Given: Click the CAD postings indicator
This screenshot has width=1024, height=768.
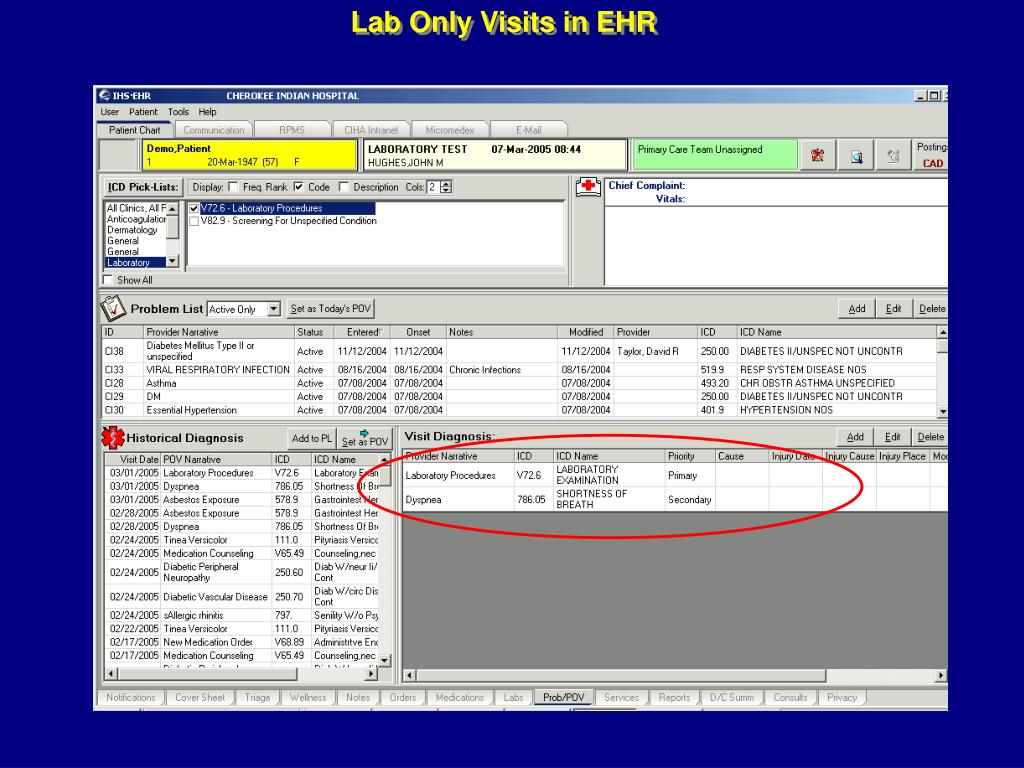Looking at the screenshot, I should click(x=933, y=163).
